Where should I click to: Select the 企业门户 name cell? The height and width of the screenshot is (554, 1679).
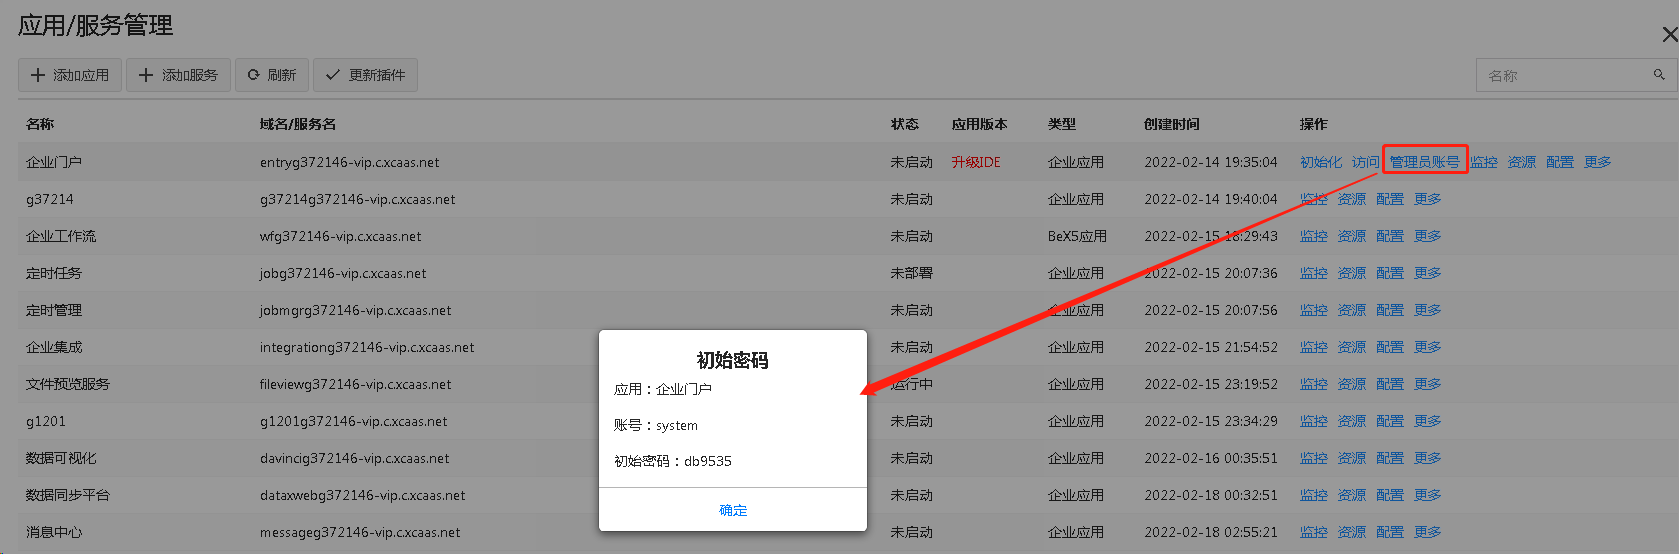pyautogui.click(x=54, y=162)
